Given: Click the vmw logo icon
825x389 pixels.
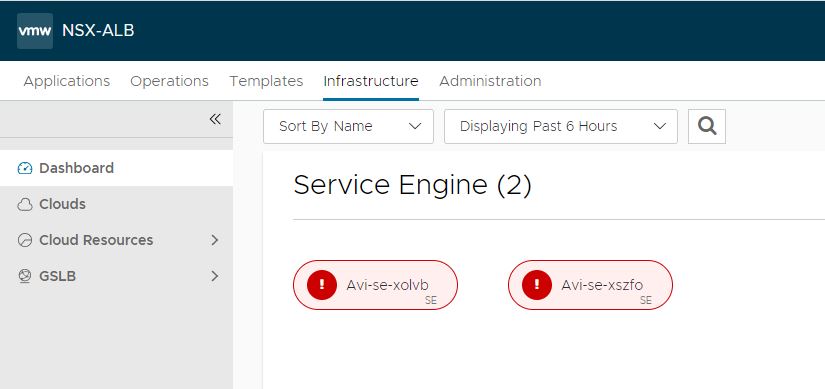Looking at the screenshot, I should point(35,31).
